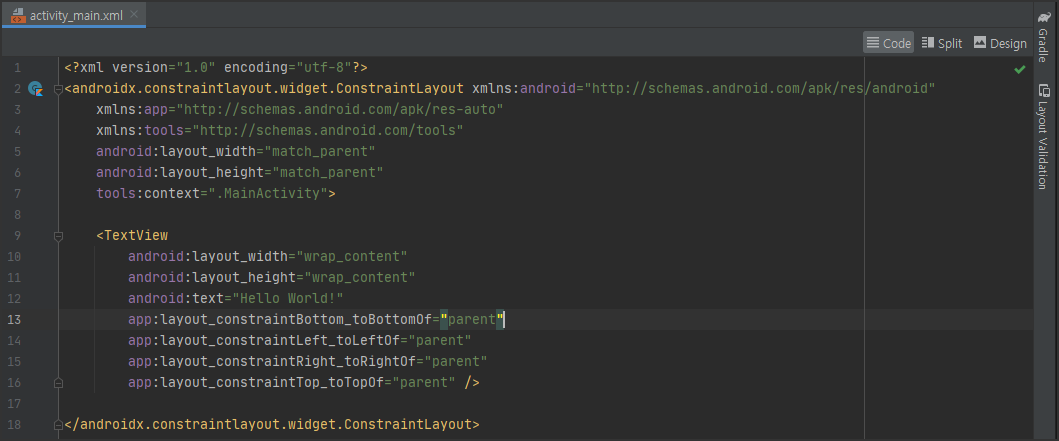Click the Code view lines icon

tap(873, 43)
